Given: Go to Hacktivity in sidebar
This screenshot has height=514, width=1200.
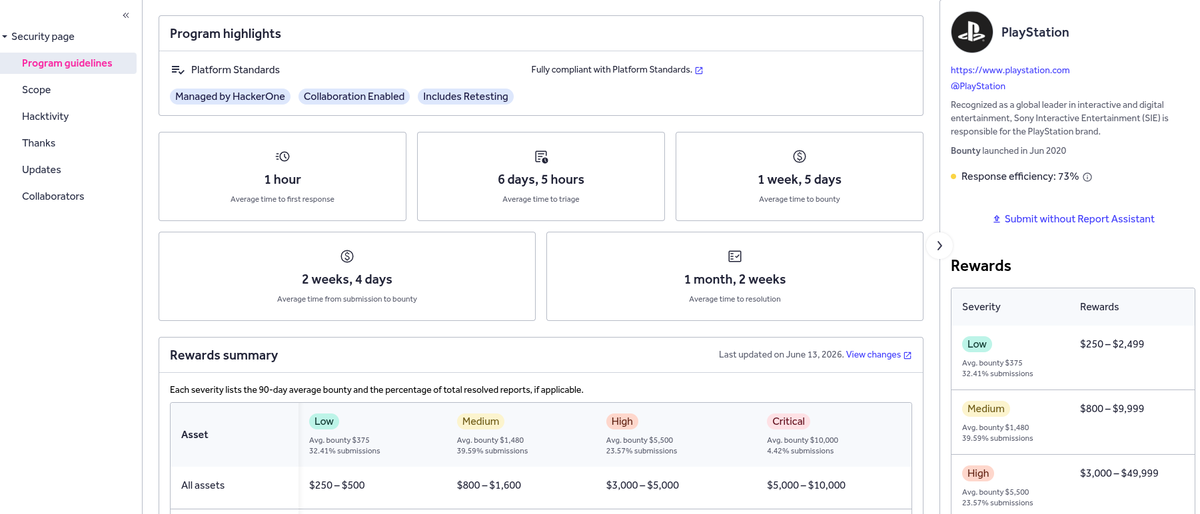Looking at the screenshot, I should click(x=45, y=116).
